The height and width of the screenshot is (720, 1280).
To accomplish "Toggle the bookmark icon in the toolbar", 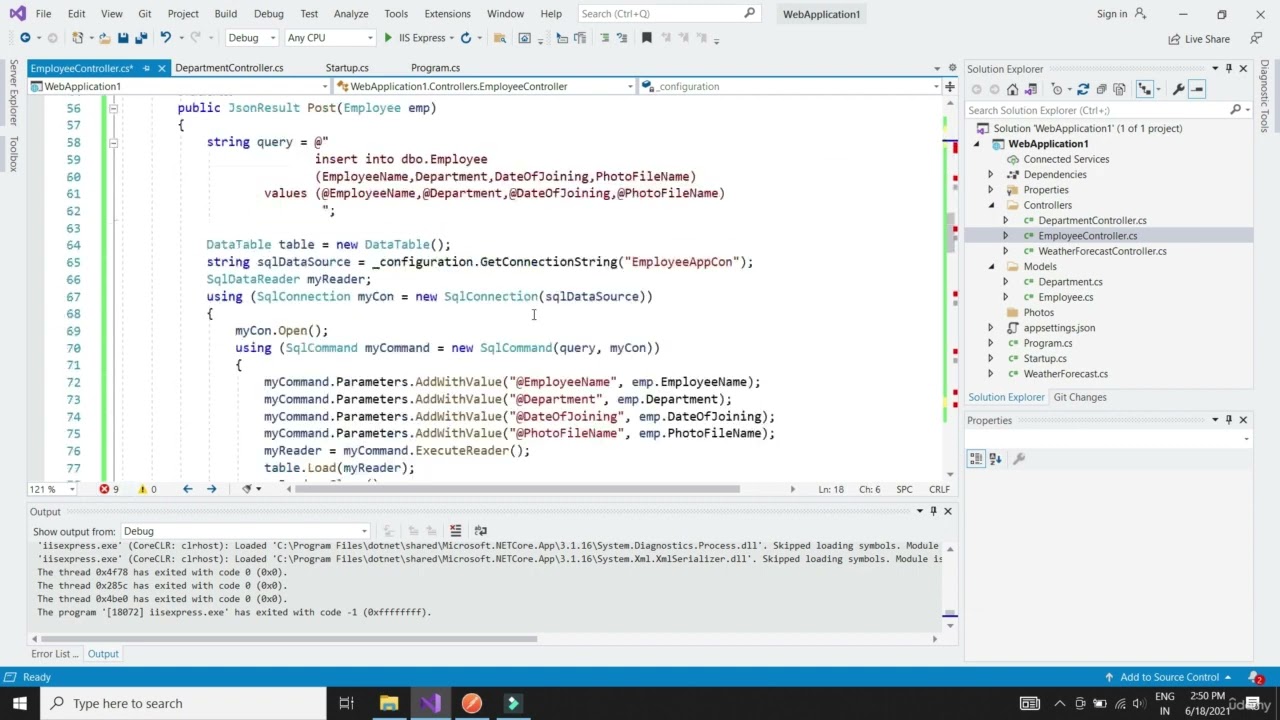I will click(x=647, y=38).
